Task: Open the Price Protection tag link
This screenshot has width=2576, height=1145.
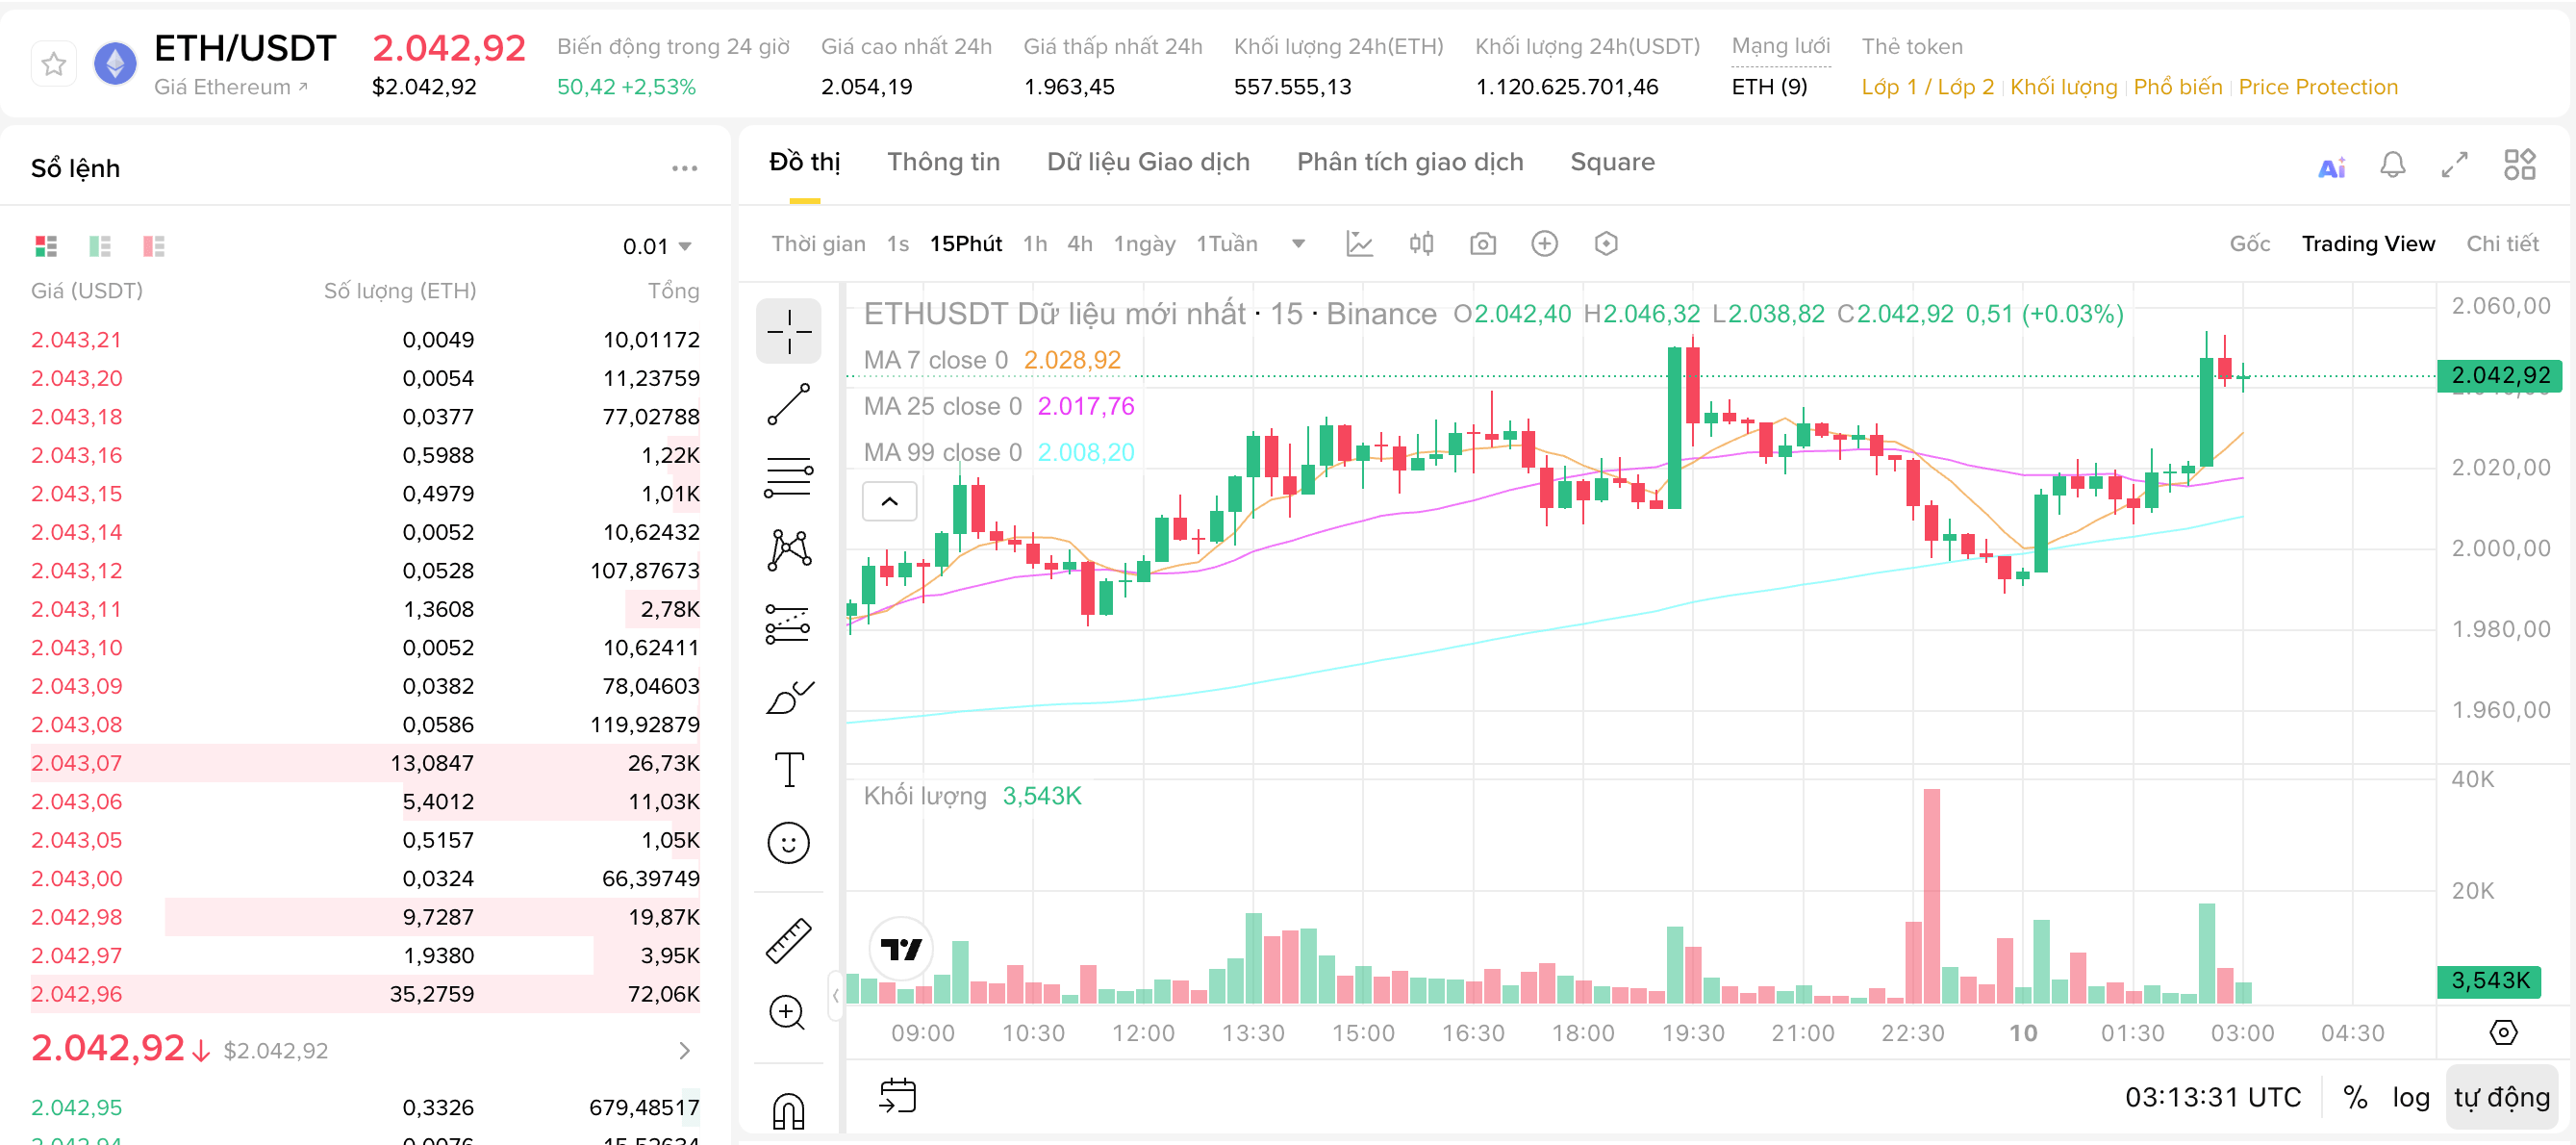Action: click(2317, 87)
